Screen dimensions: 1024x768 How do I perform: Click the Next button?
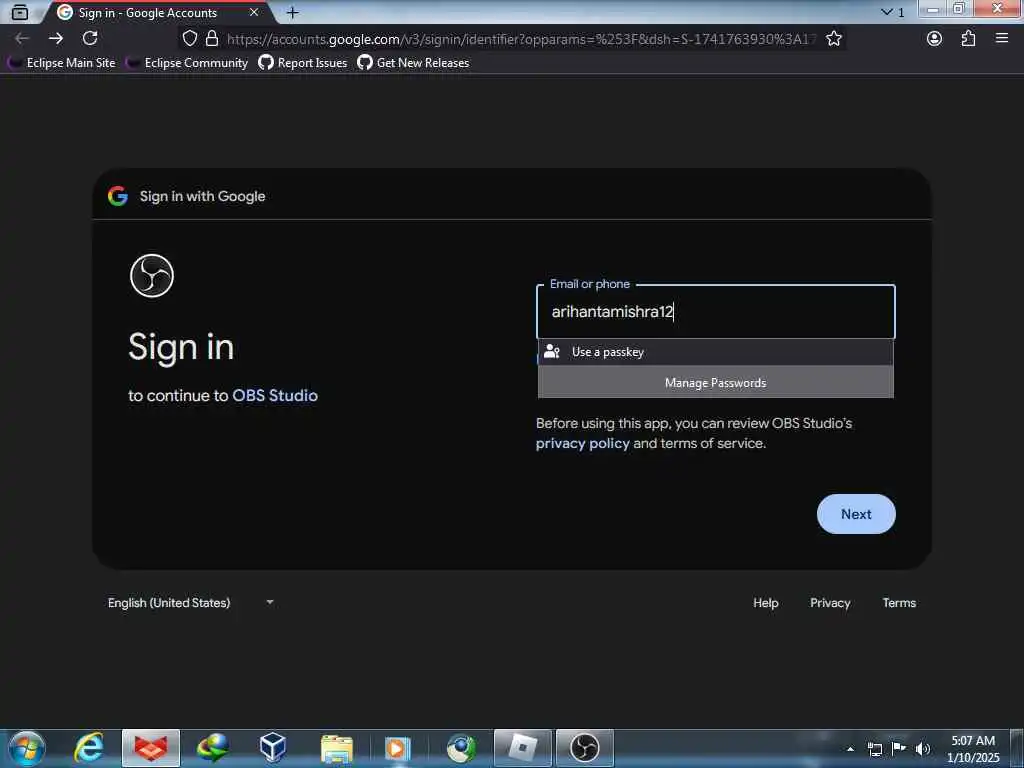[x=856, y=514]
